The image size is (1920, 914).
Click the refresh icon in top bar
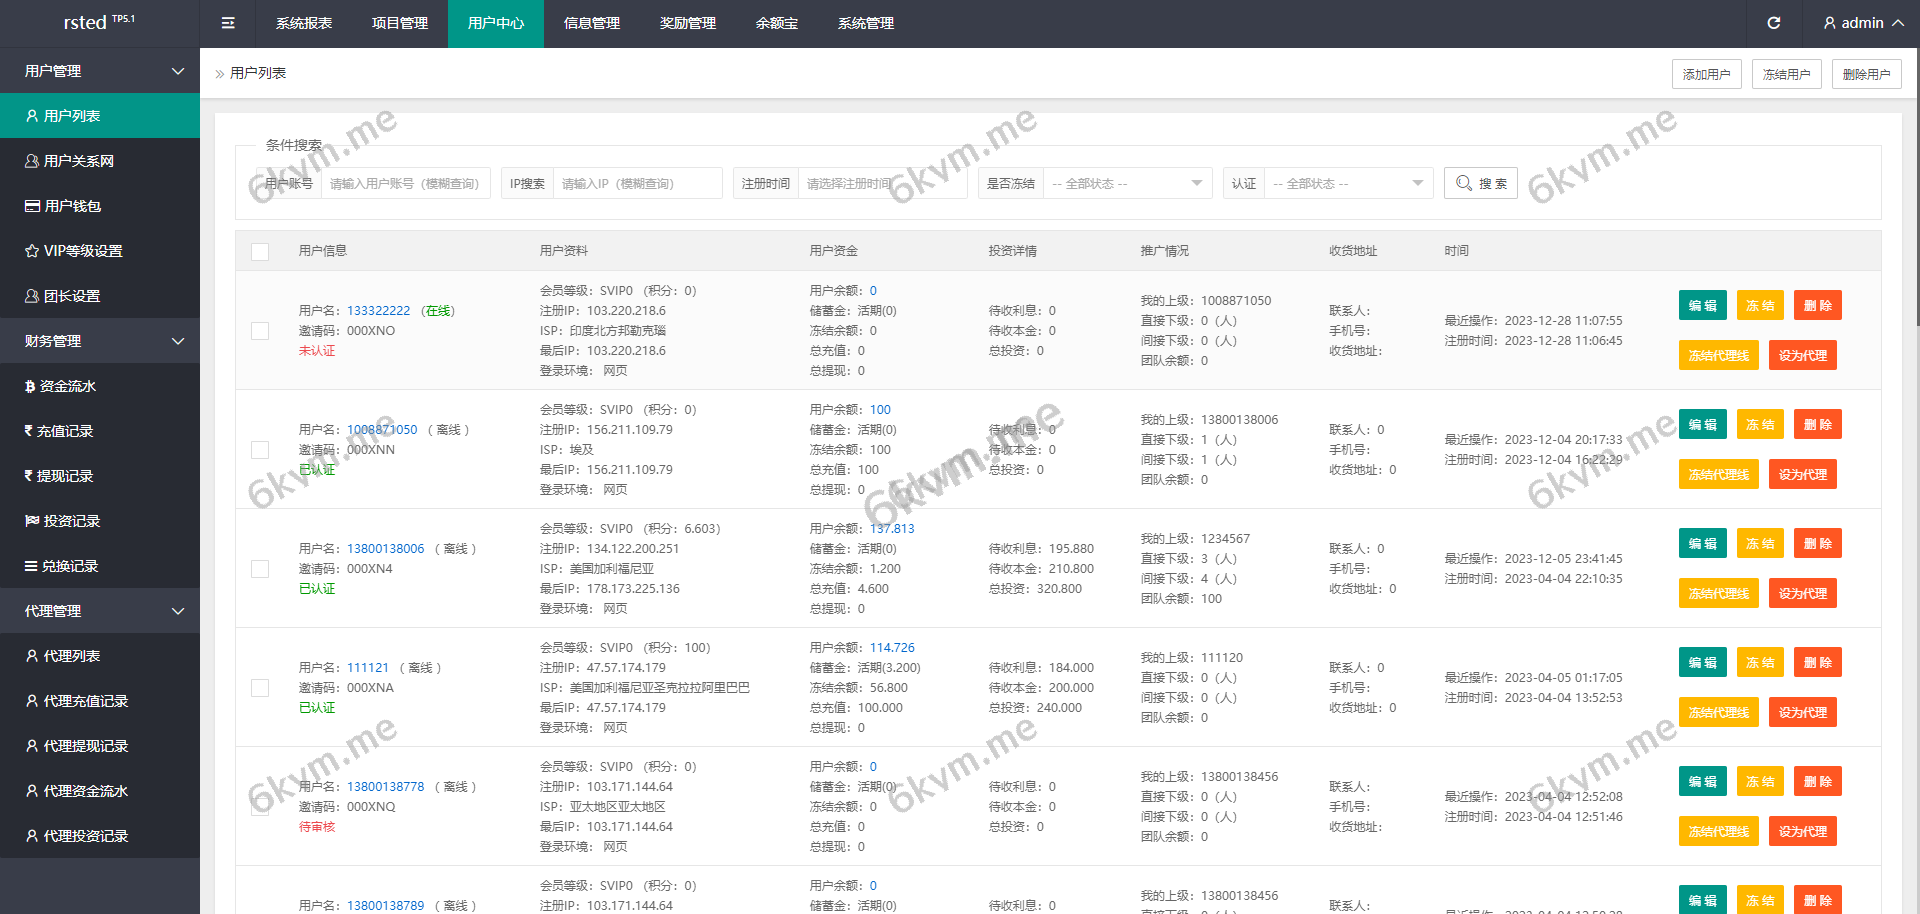pos(1774,23)
